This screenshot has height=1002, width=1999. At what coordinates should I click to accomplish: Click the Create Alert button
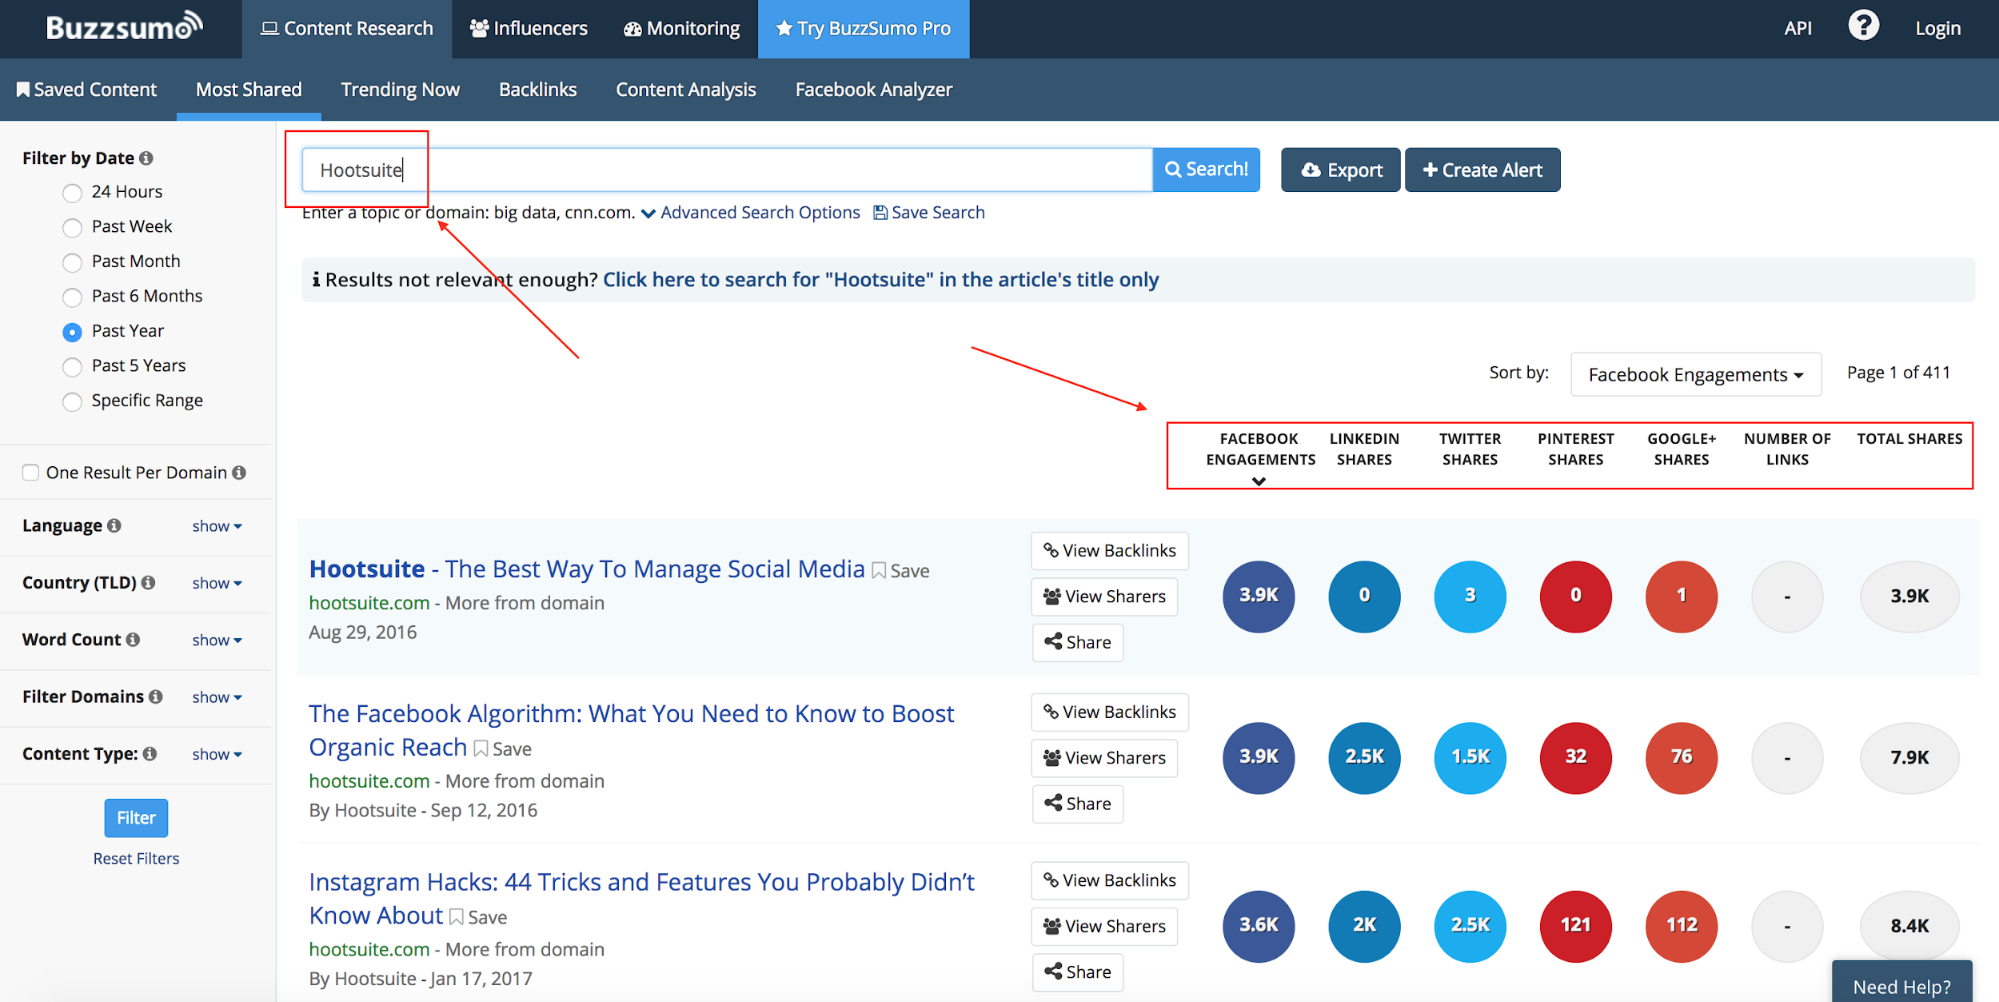(x=1483, y=170)
